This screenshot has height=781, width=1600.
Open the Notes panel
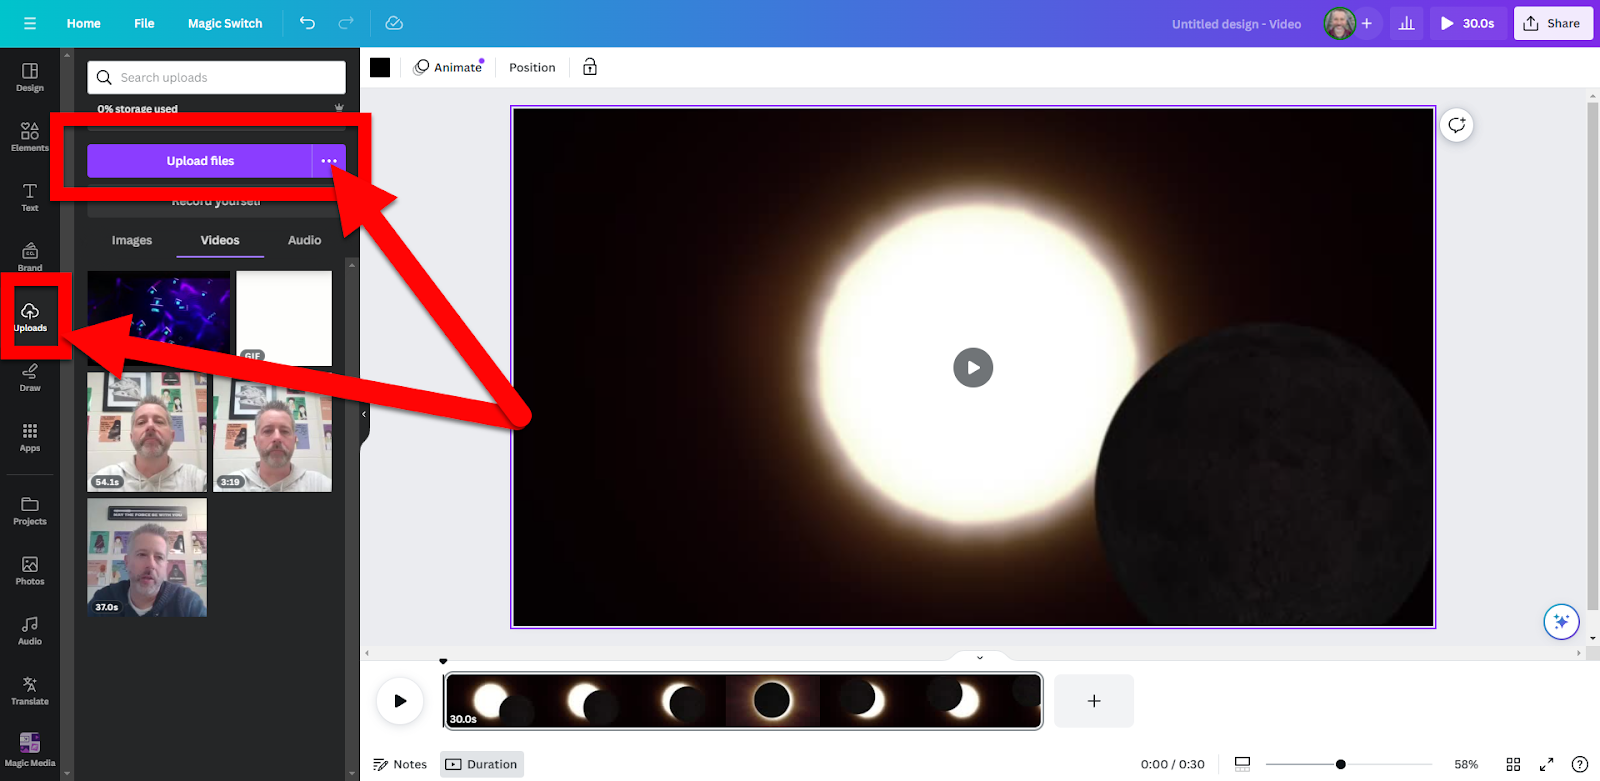click(x=400, y=764)
